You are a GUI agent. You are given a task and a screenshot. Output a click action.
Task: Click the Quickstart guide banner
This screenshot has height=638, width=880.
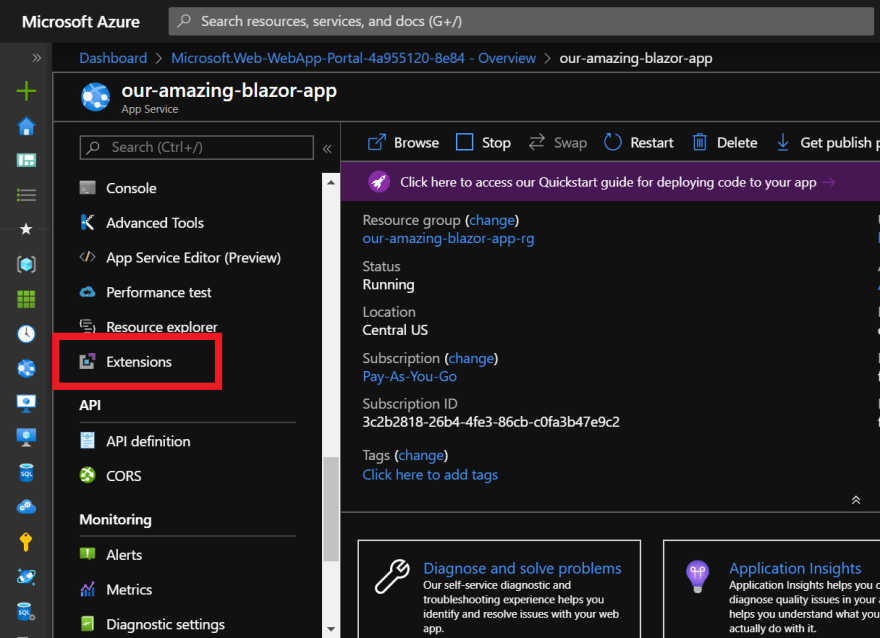coord(610,182)
